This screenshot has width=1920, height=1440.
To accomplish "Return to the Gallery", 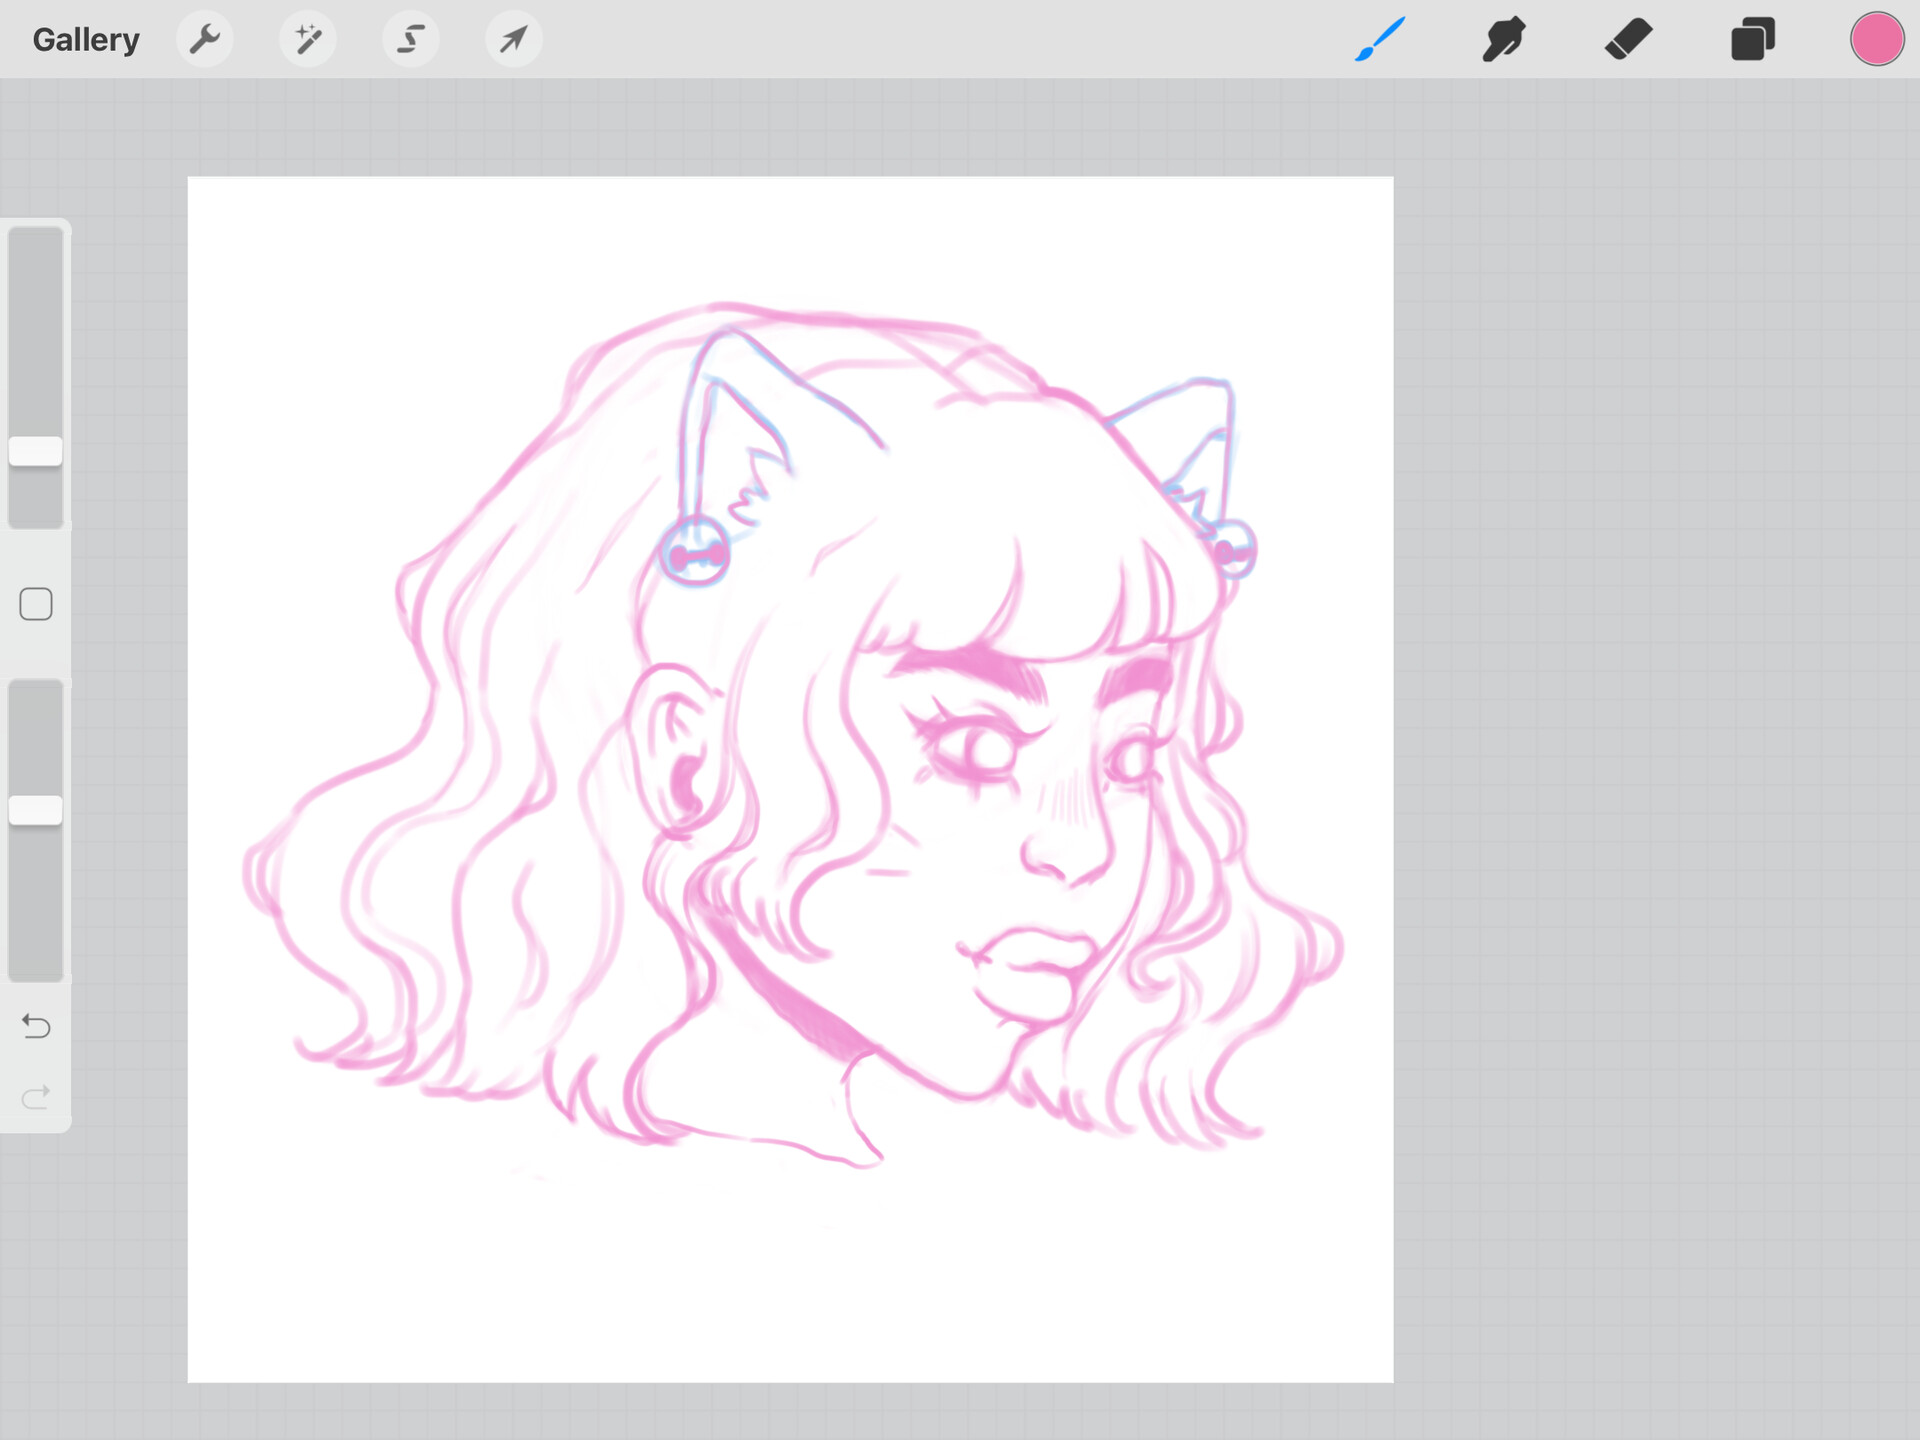I will click(x=85, y=38).
